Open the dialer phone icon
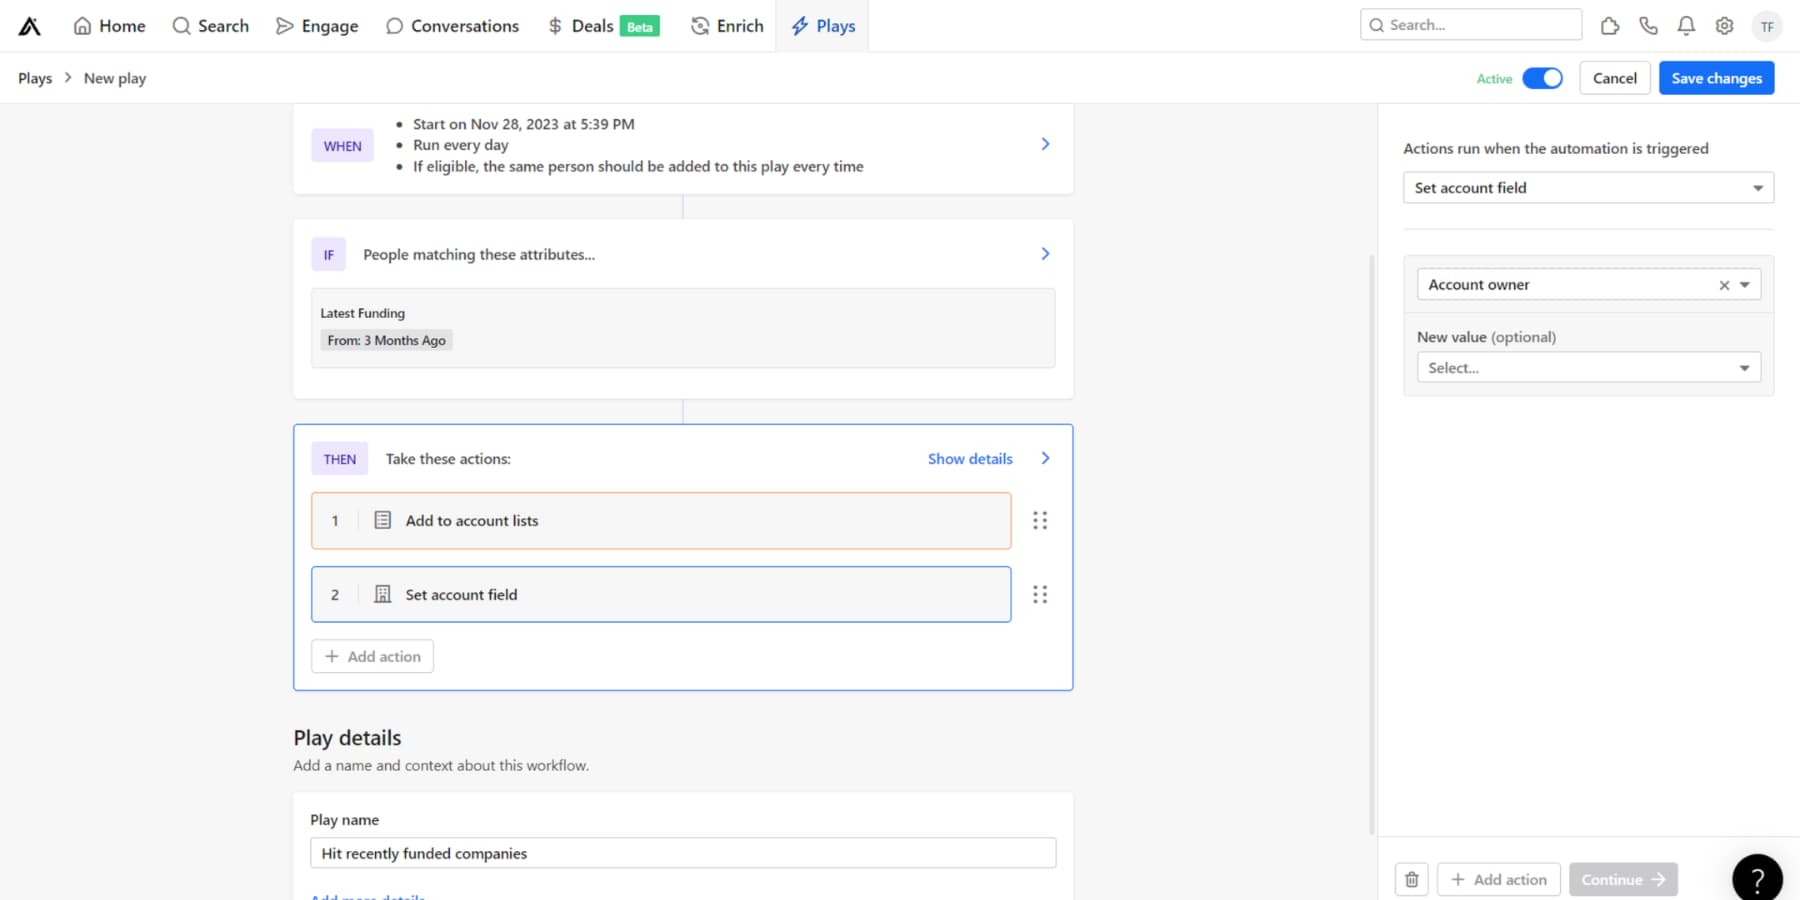The width and height of the screenshot is (1800, 900). [1648, 25]
